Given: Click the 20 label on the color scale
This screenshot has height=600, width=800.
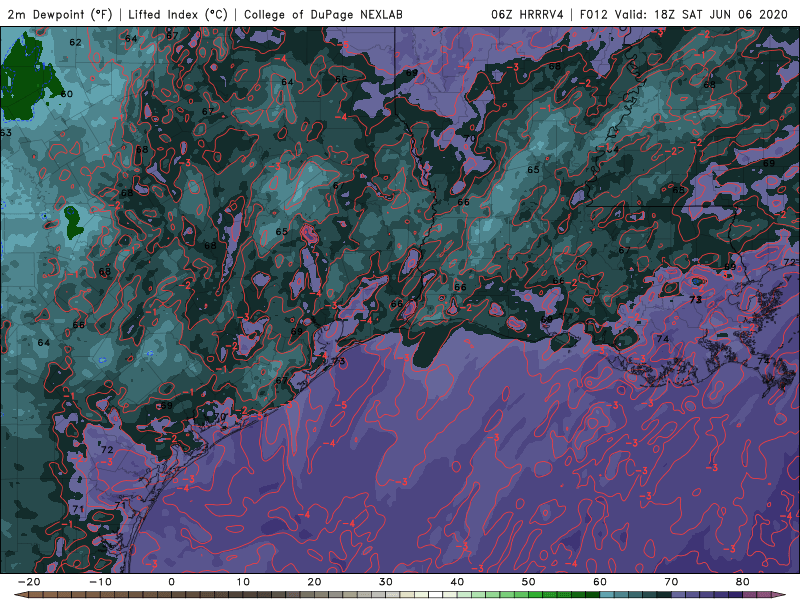Looking at the screenshot, I should 314,582.
